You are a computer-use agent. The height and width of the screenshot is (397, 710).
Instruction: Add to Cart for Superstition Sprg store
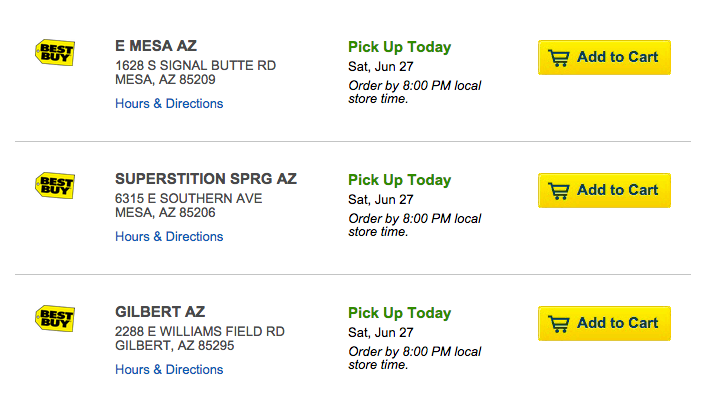[604, 191]
